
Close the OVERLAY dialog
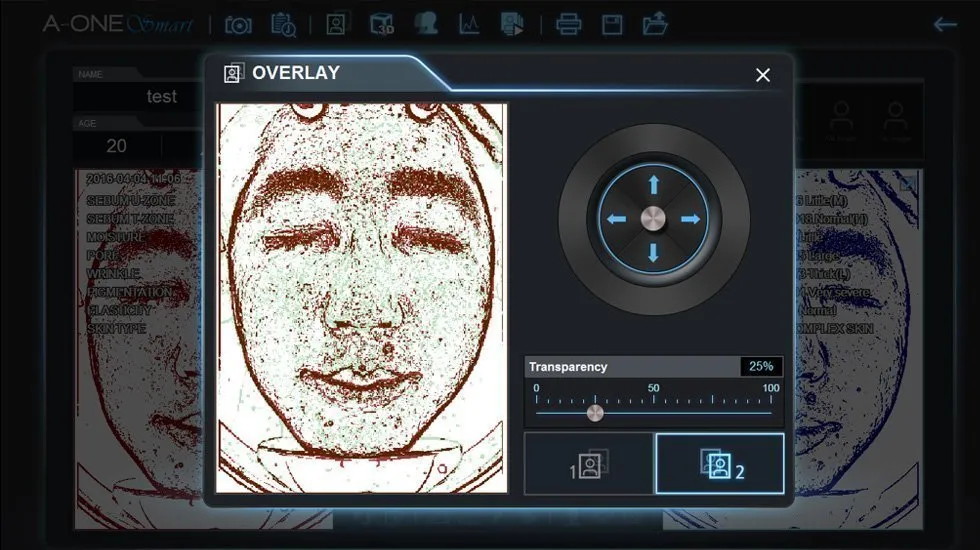763,75
